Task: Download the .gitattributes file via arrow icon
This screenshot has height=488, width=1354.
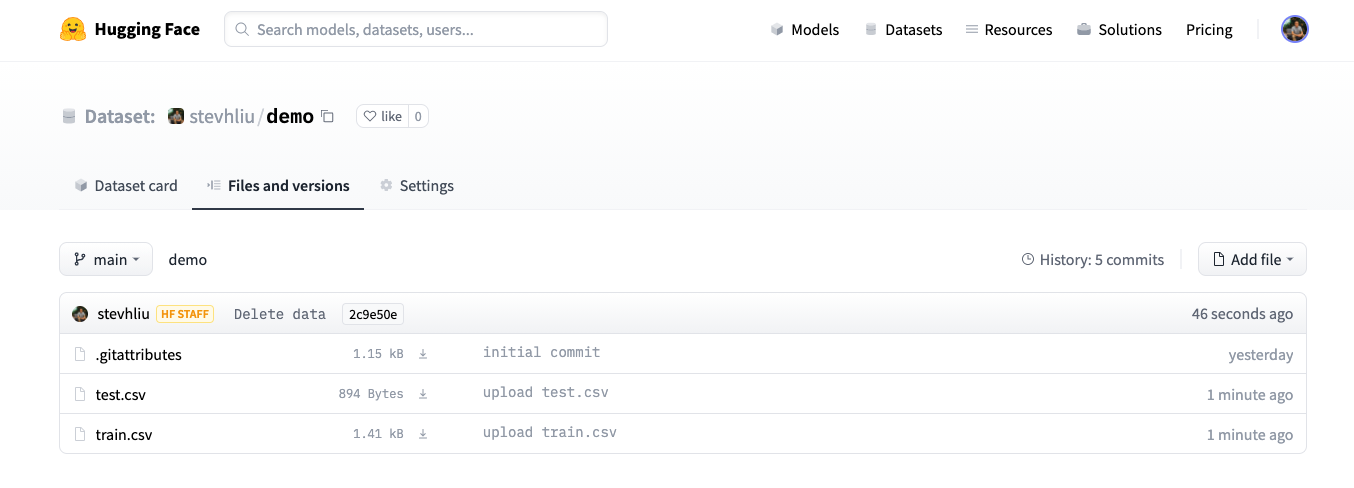Action: pos(423,354)
